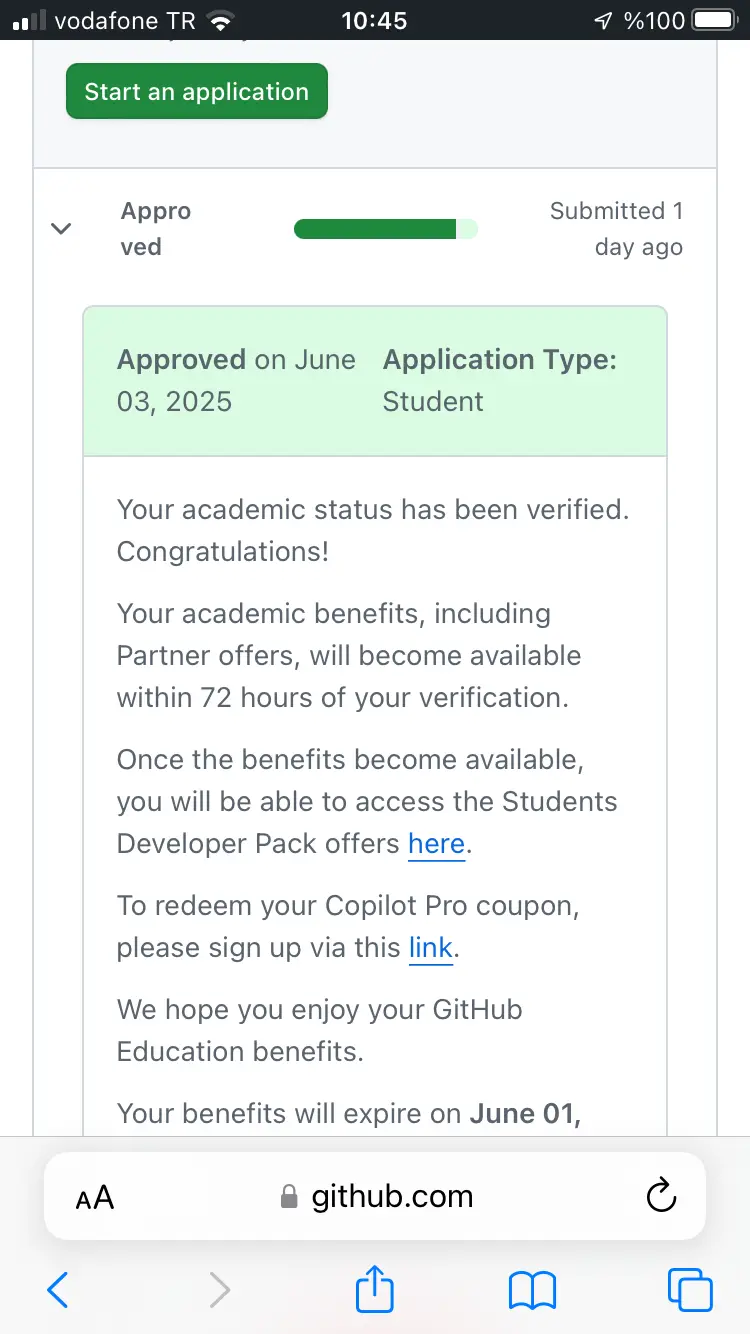Collapse the Approved application chevron

click(x=61, y=228)
